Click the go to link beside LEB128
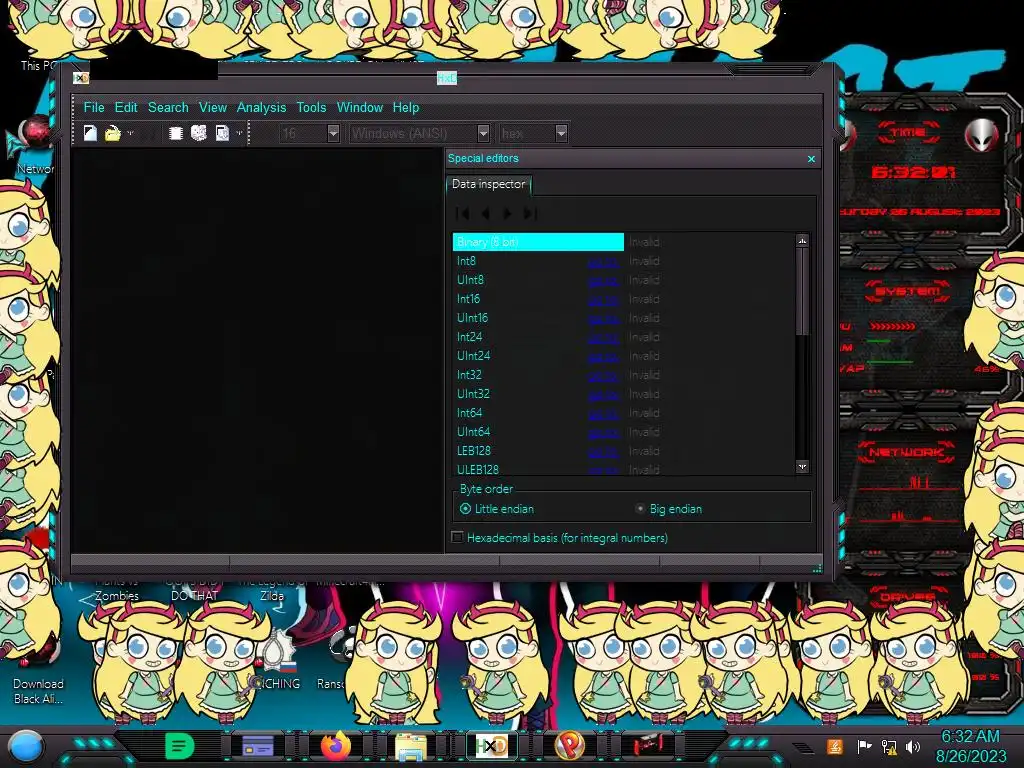1024x768 pixels. click(x=603, y=451)
